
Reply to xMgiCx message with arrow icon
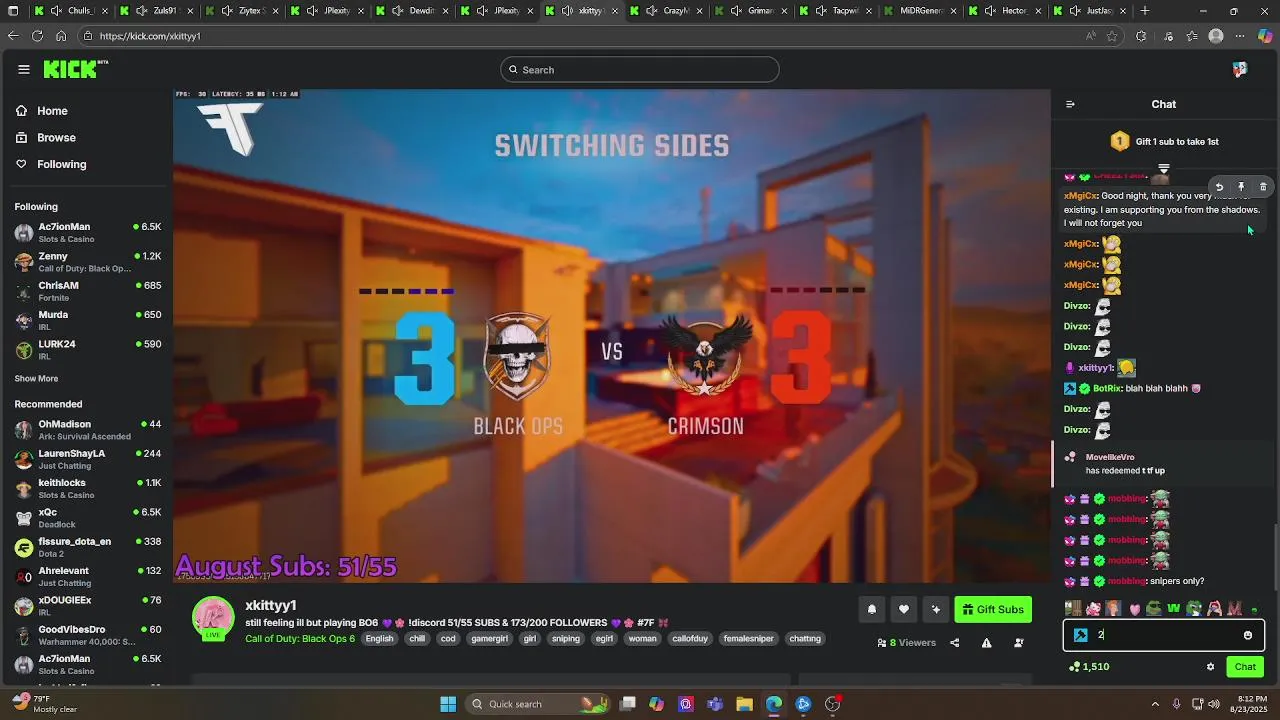1219,187
